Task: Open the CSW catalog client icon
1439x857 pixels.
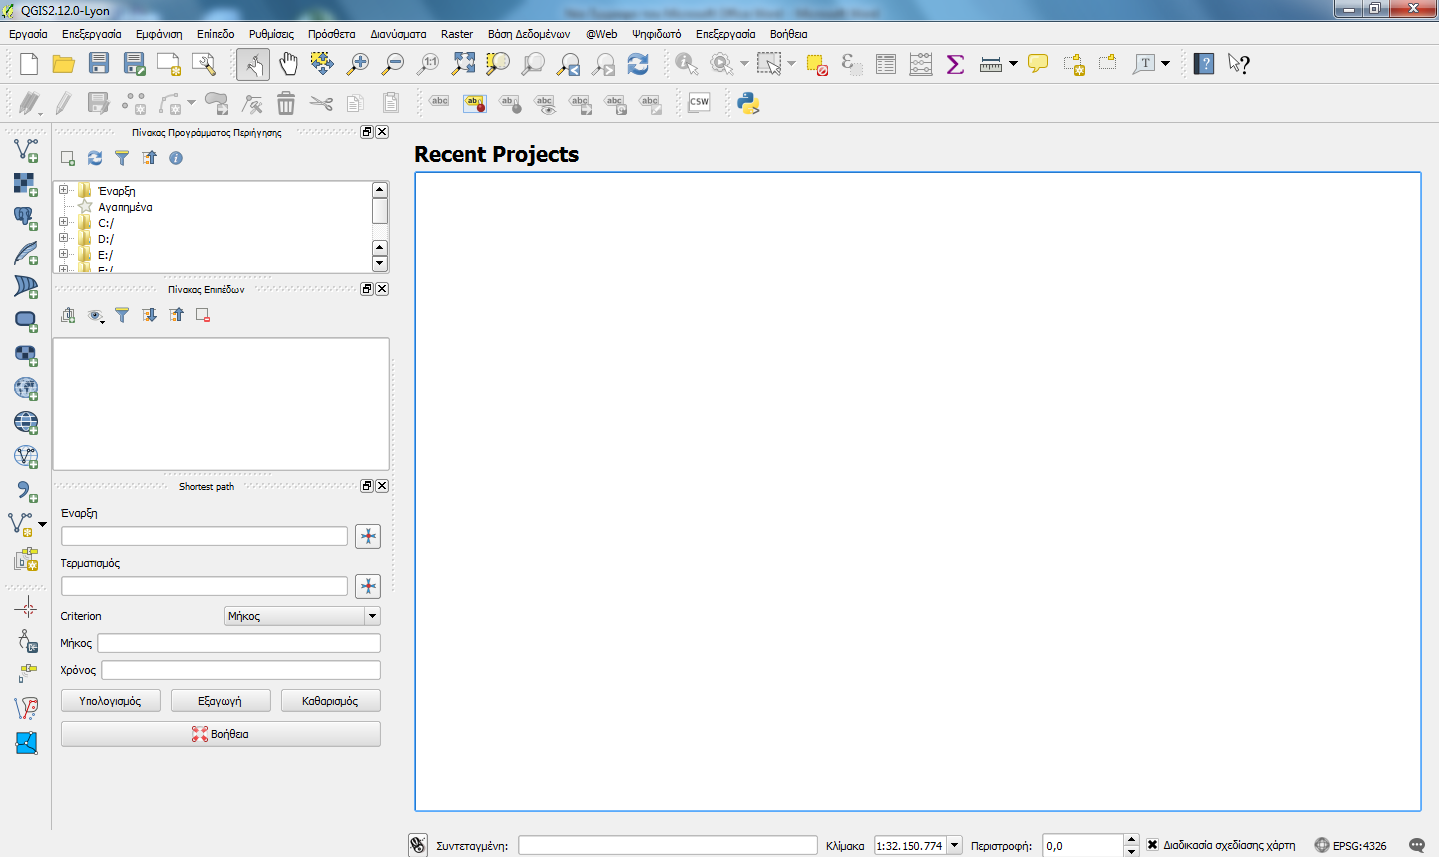Action: [x=699, y=102]
